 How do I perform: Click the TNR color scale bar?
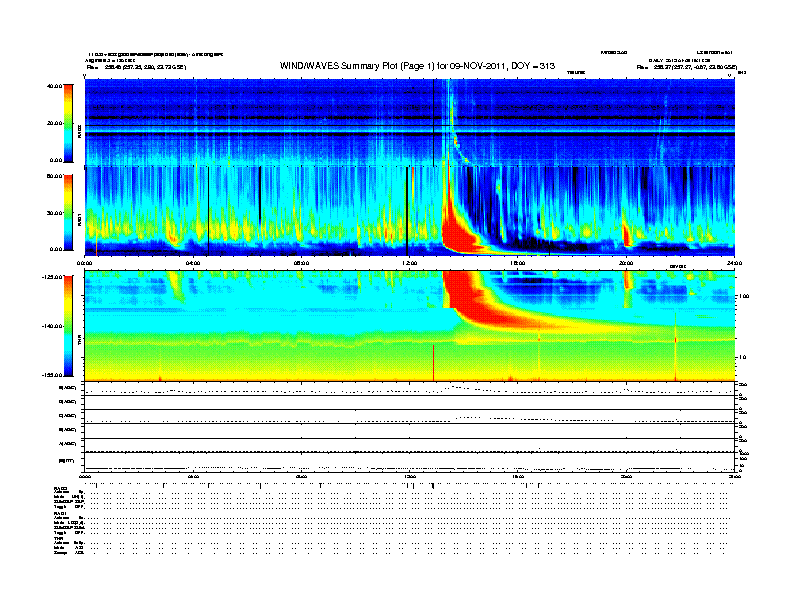click(x=68, y=326)
